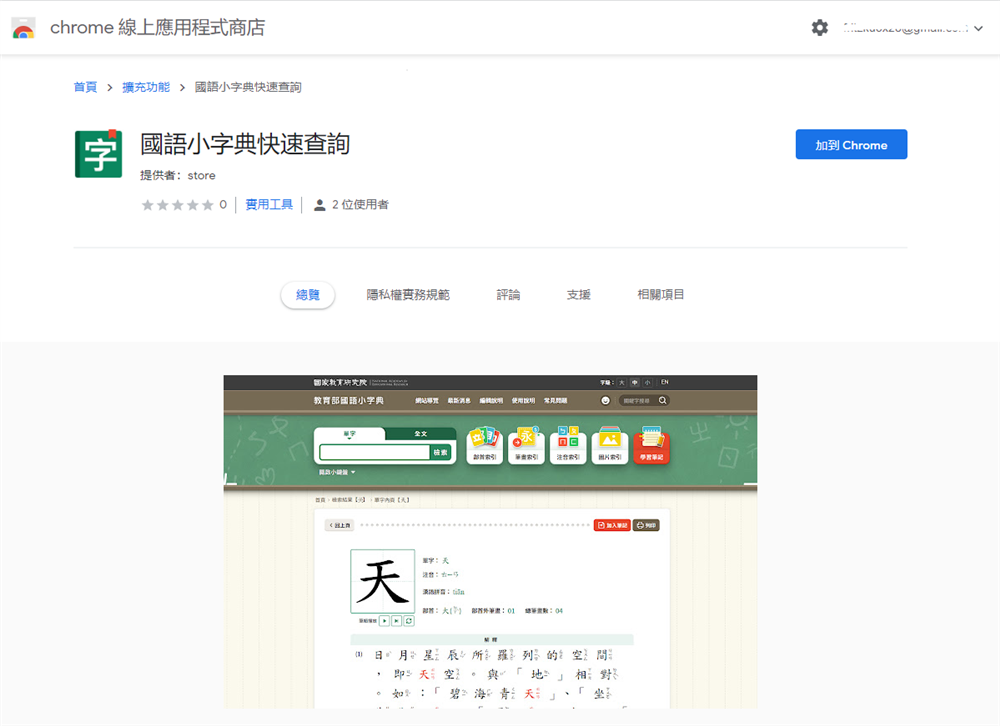Open the account menu chevron beside the email

978,28
